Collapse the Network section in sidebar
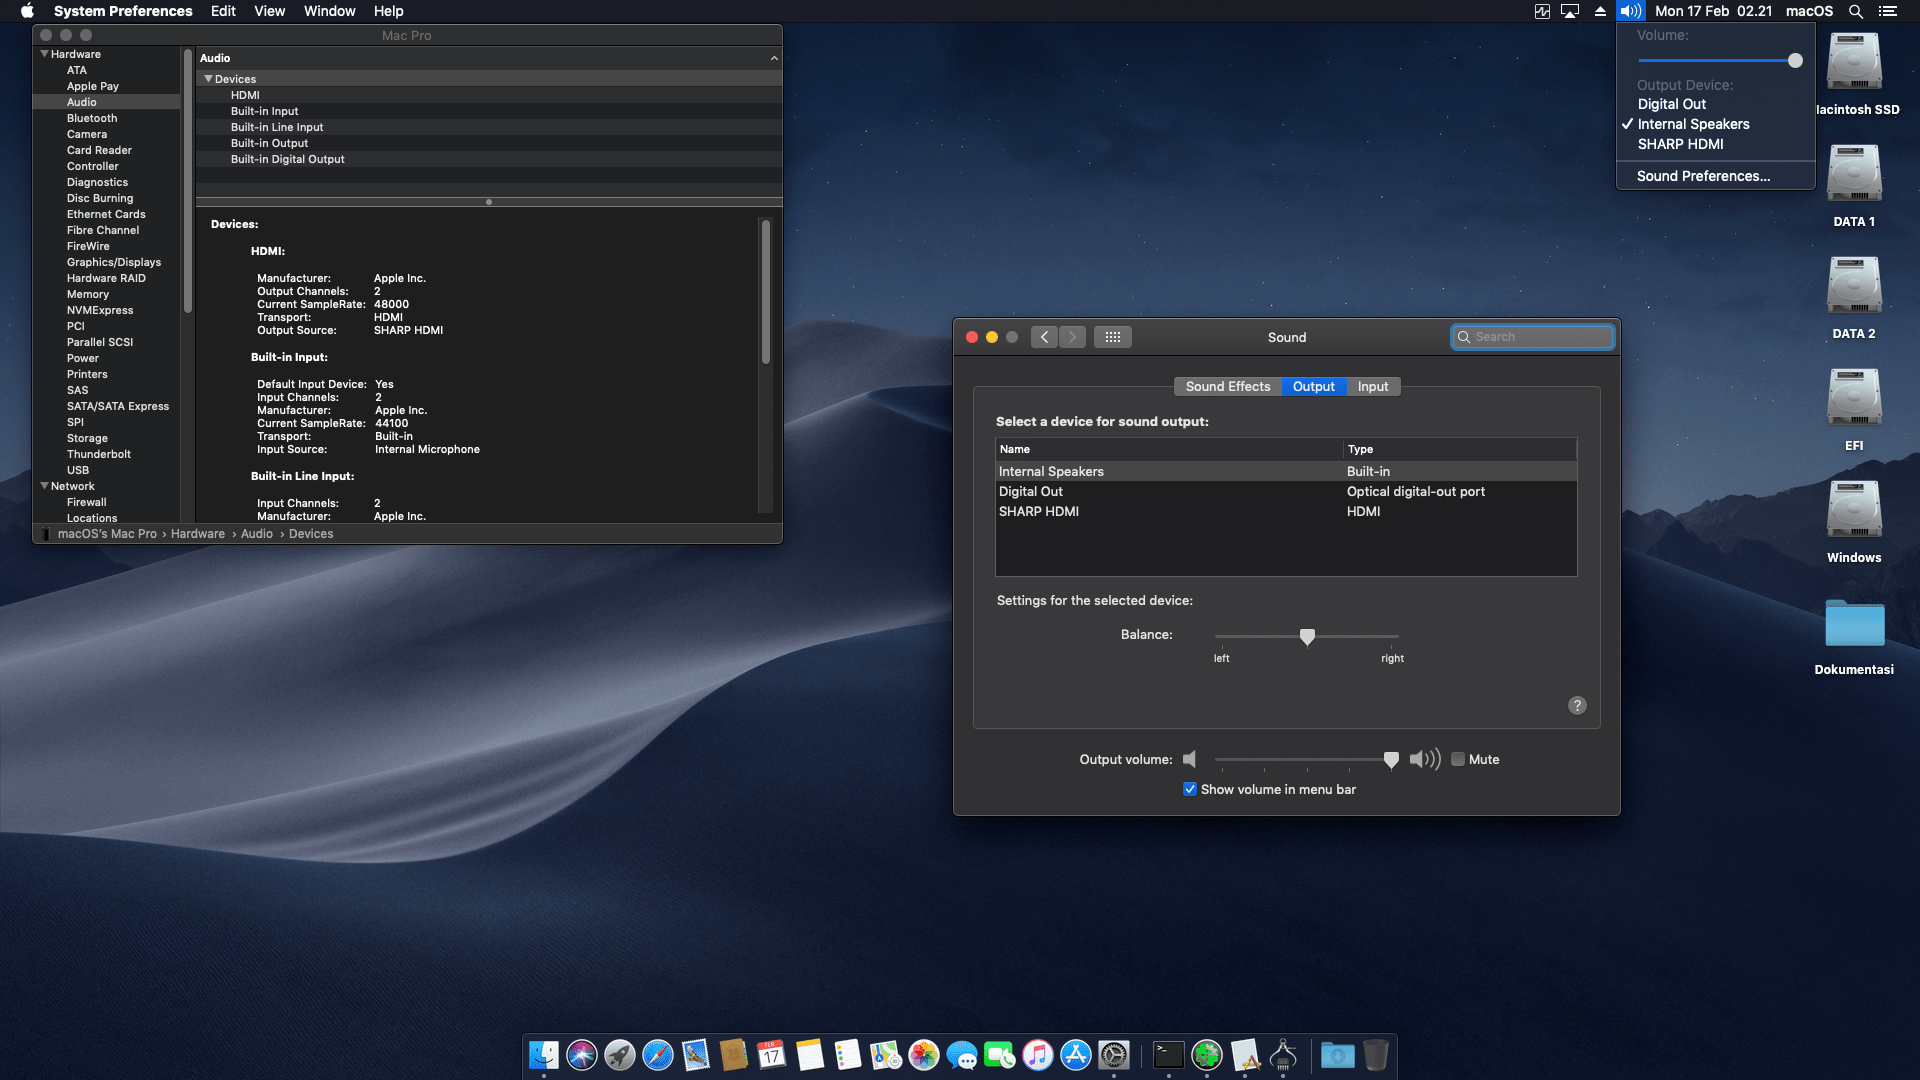 click(x=44, y=486)
